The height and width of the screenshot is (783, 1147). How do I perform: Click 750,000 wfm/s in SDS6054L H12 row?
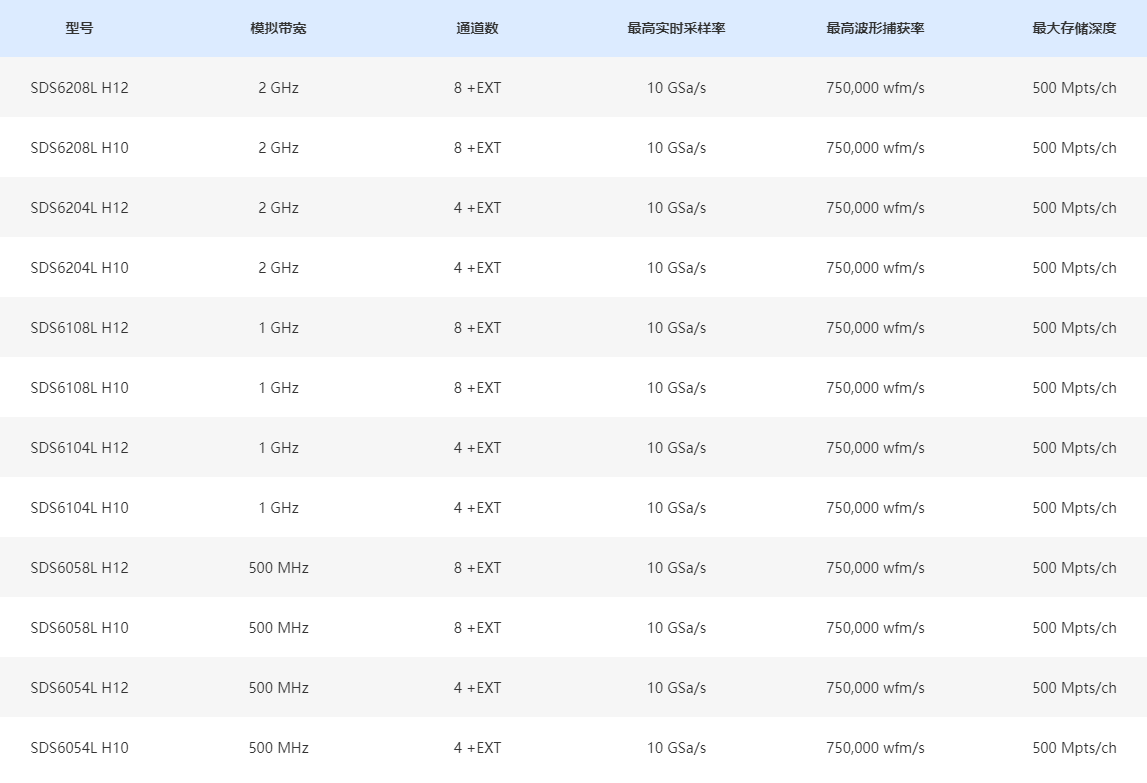(x=875, y=688)
